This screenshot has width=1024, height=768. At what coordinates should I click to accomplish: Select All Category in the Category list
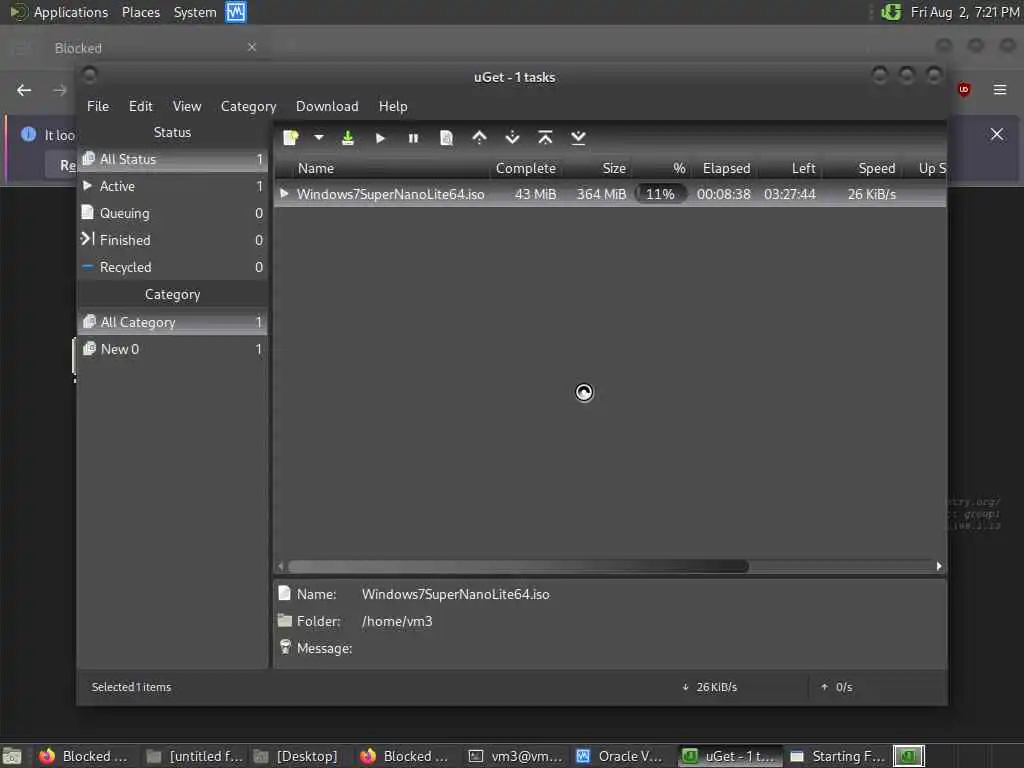click(172, 322)
